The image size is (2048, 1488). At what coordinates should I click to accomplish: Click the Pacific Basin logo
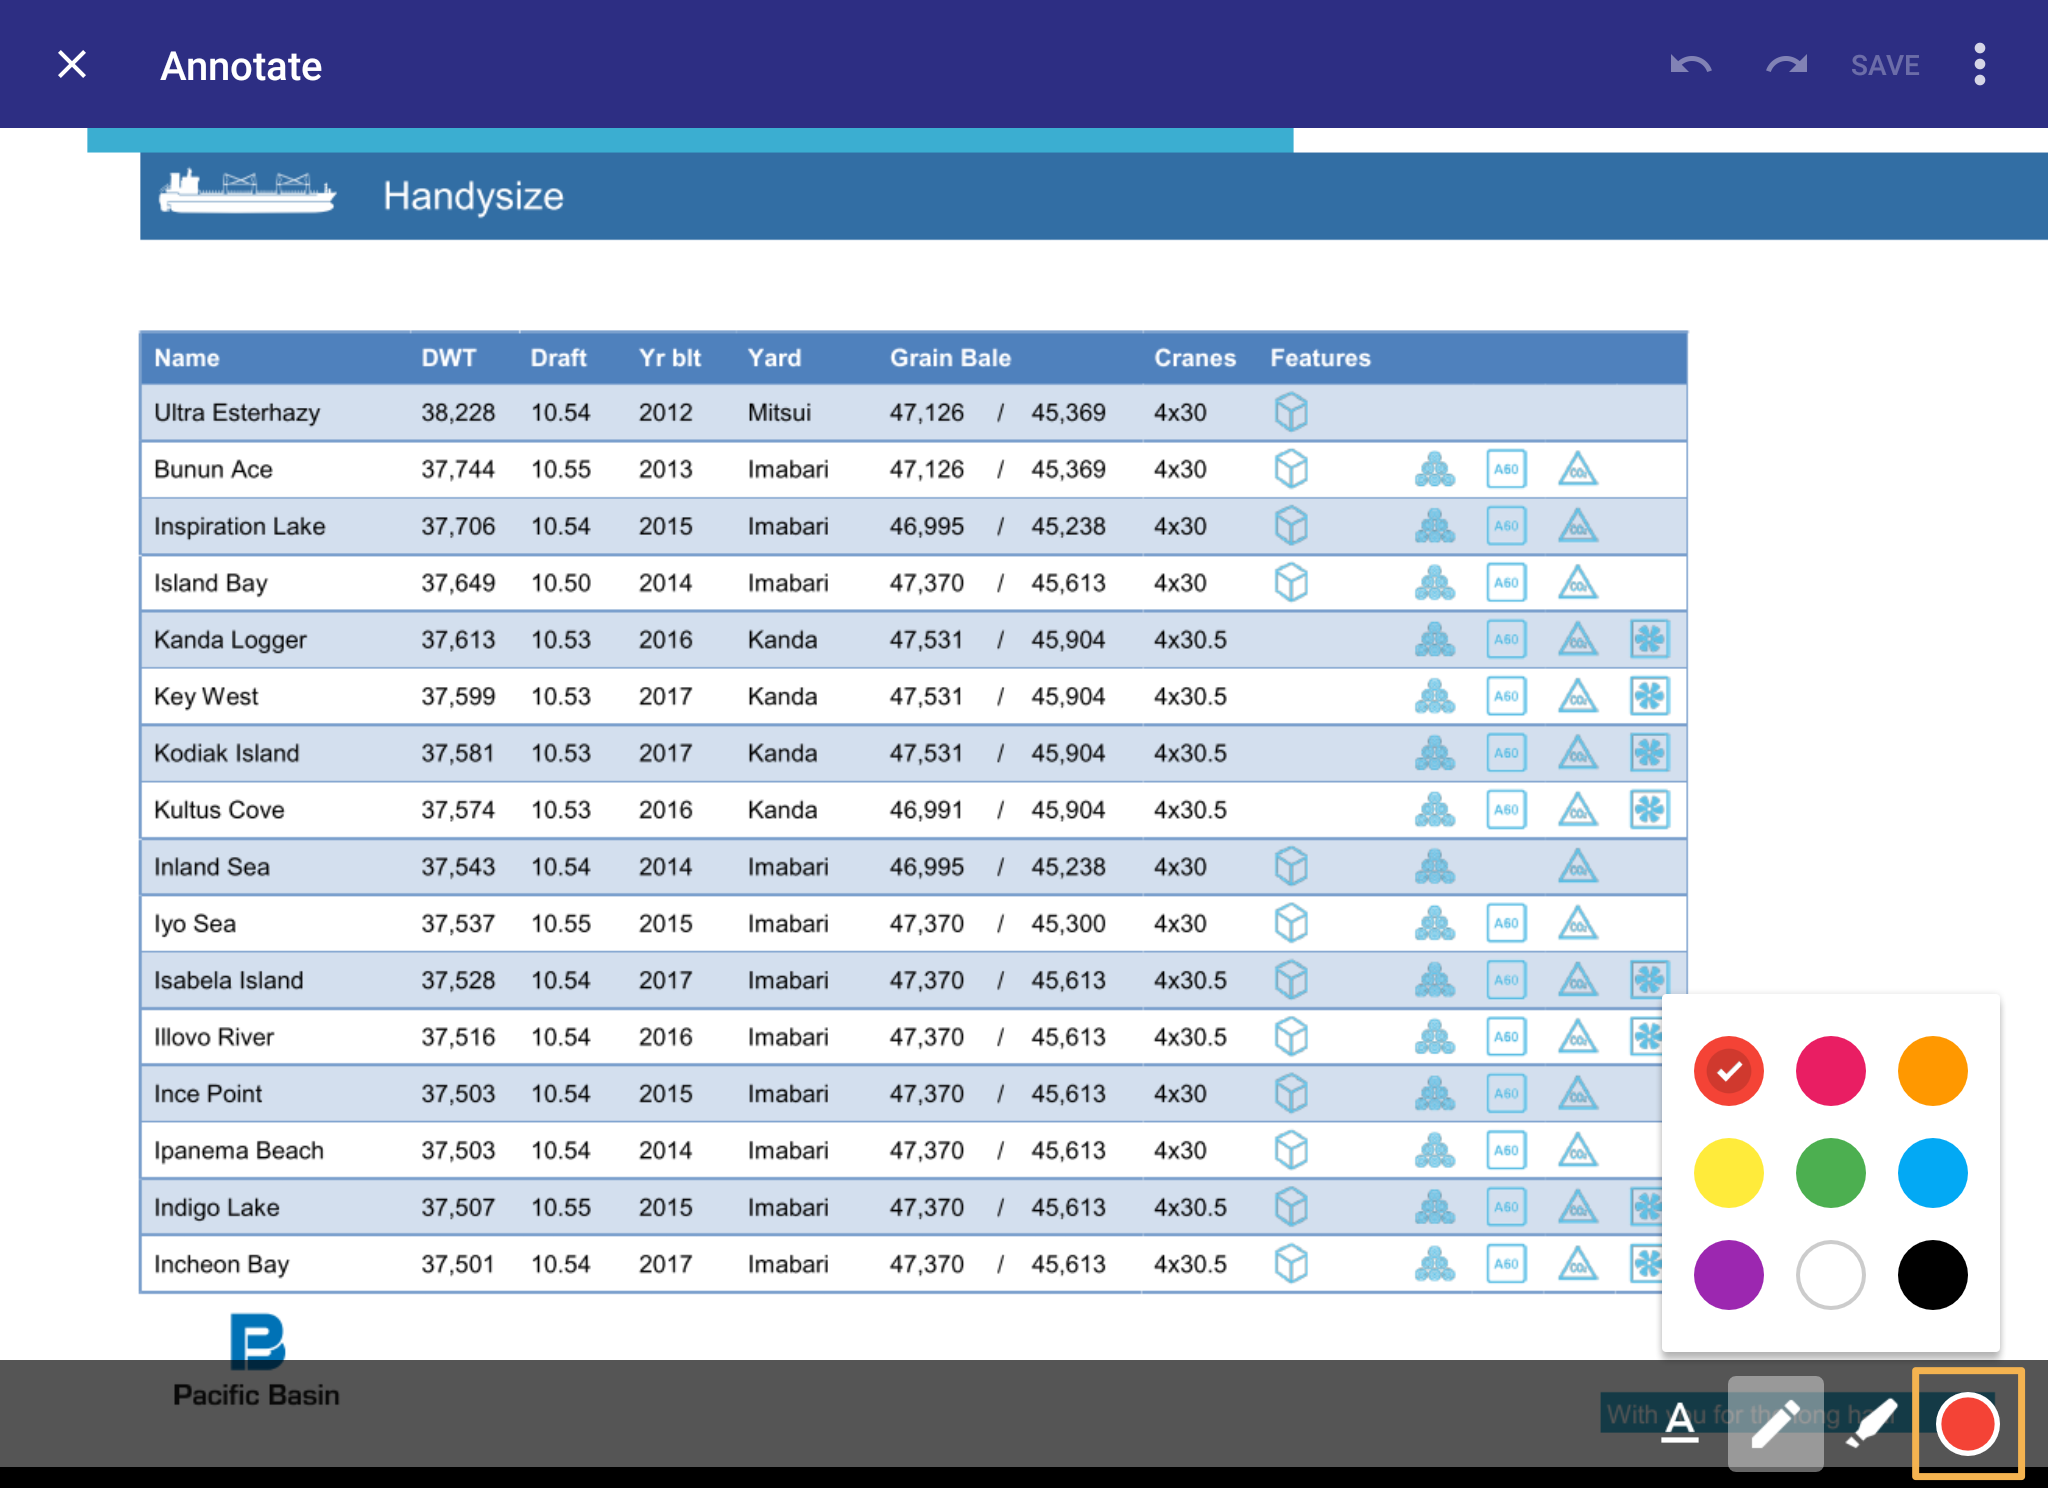coord(256,1360)
